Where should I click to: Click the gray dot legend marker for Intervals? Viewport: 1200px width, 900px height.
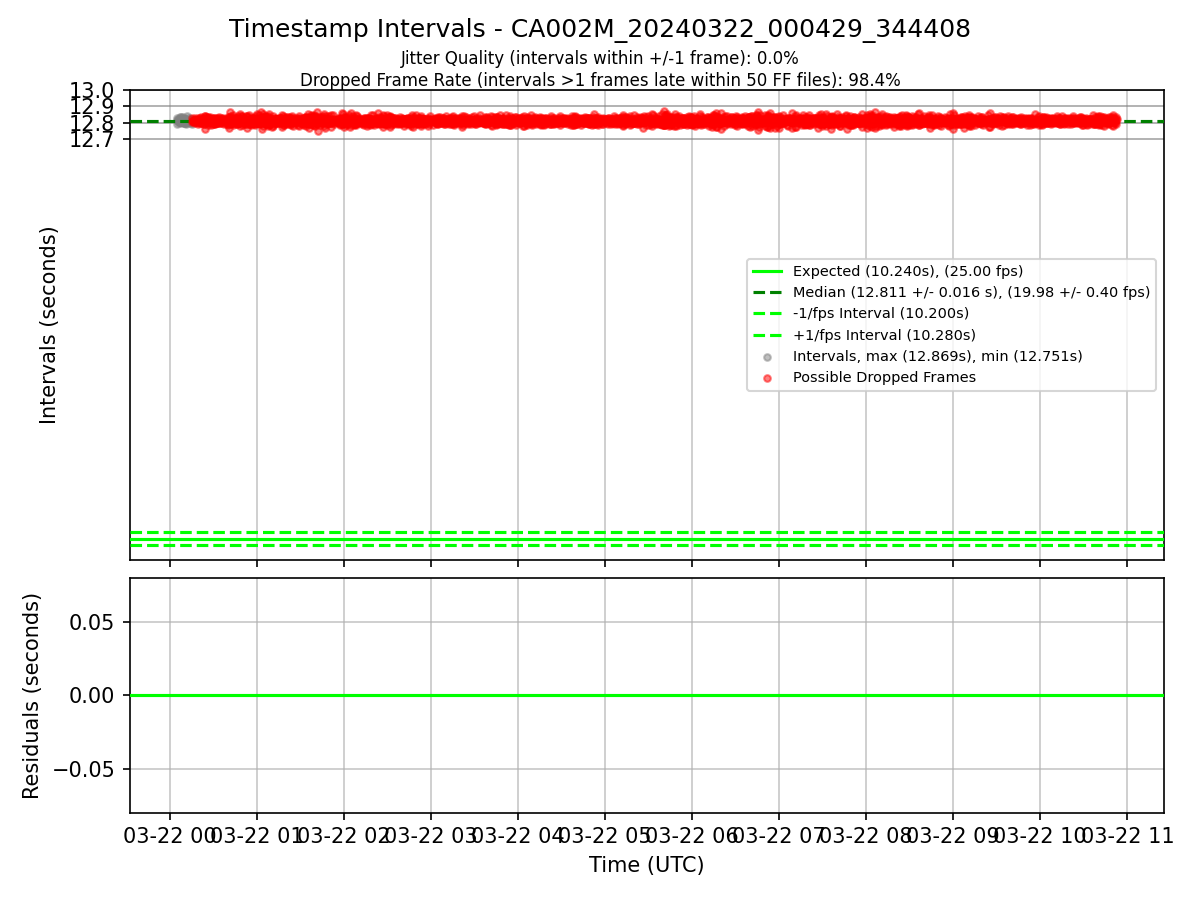(767, 357)
